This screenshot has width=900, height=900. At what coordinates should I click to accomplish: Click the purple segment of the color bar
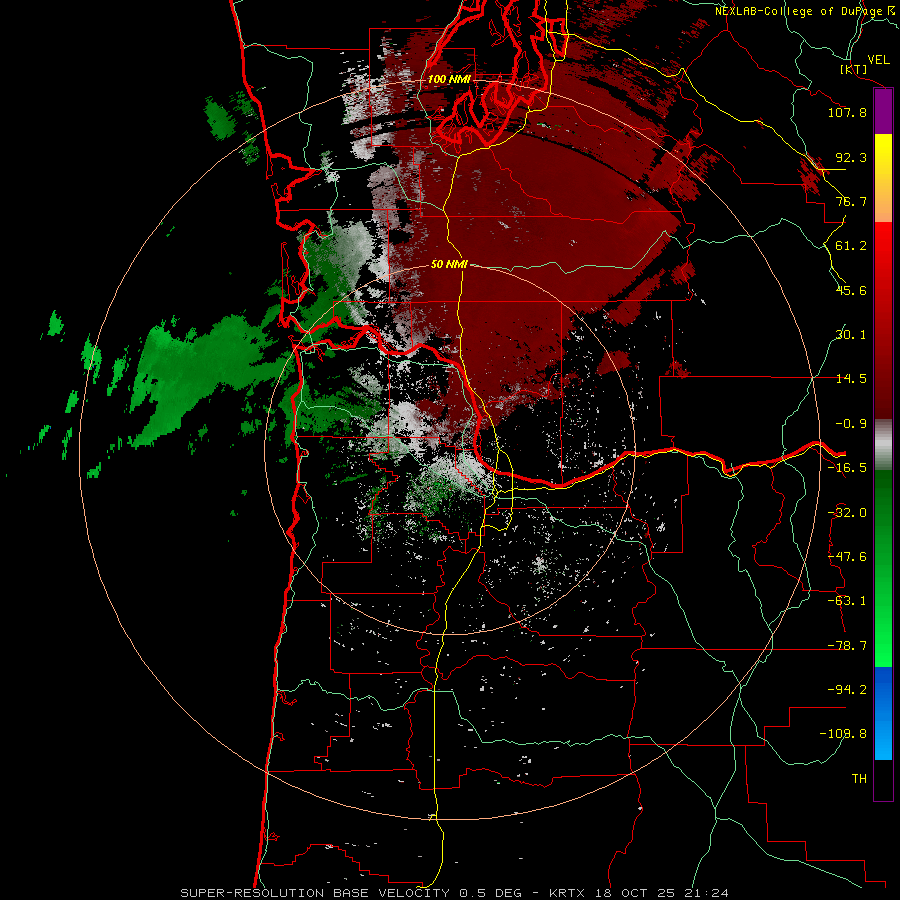[883, 111]
